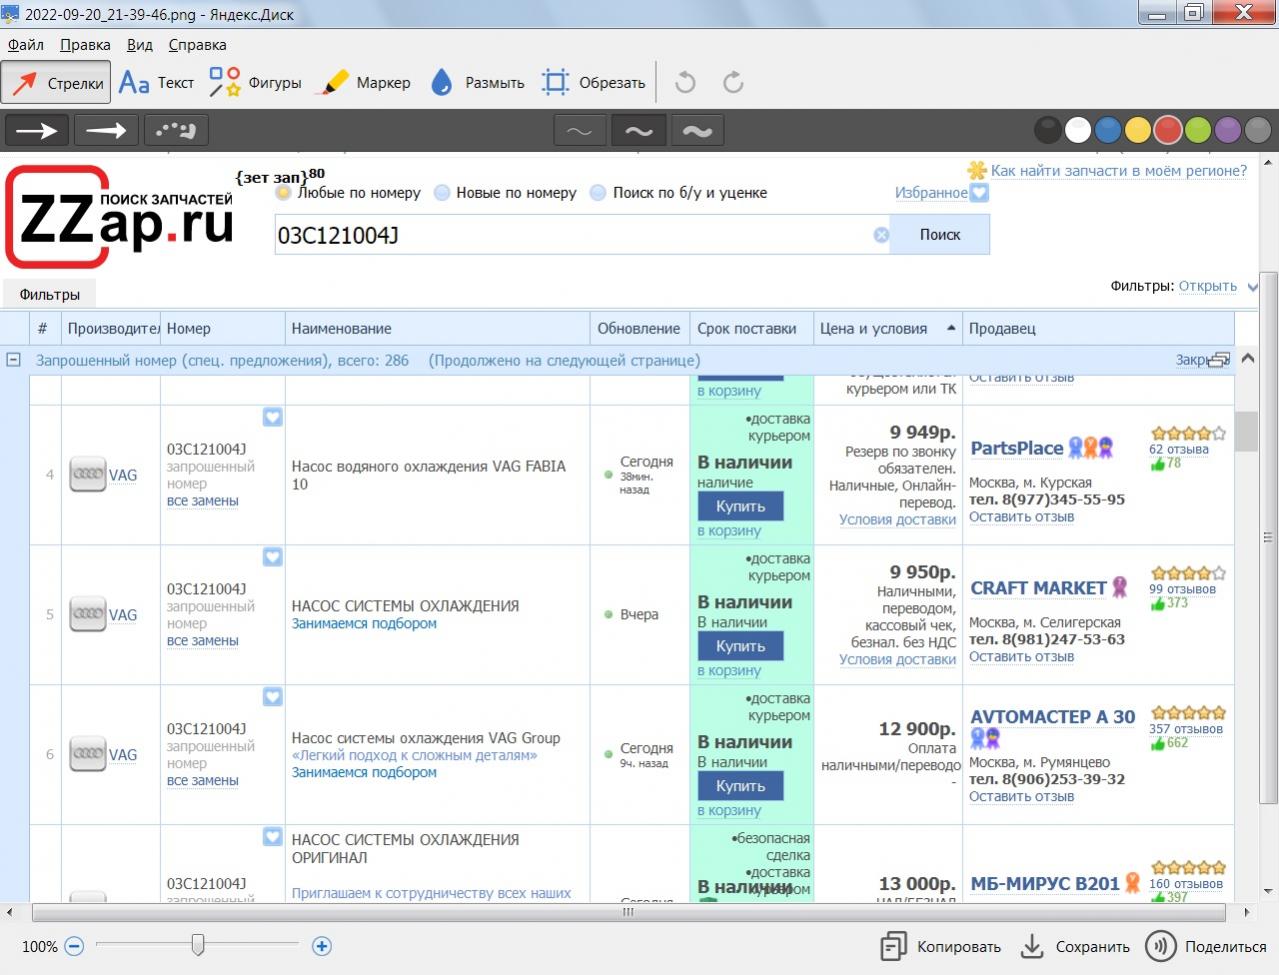Open Как найти запчасти в моём регионе link
Viewport: 1279px width, 975px height.
[x=1119, y=171]
